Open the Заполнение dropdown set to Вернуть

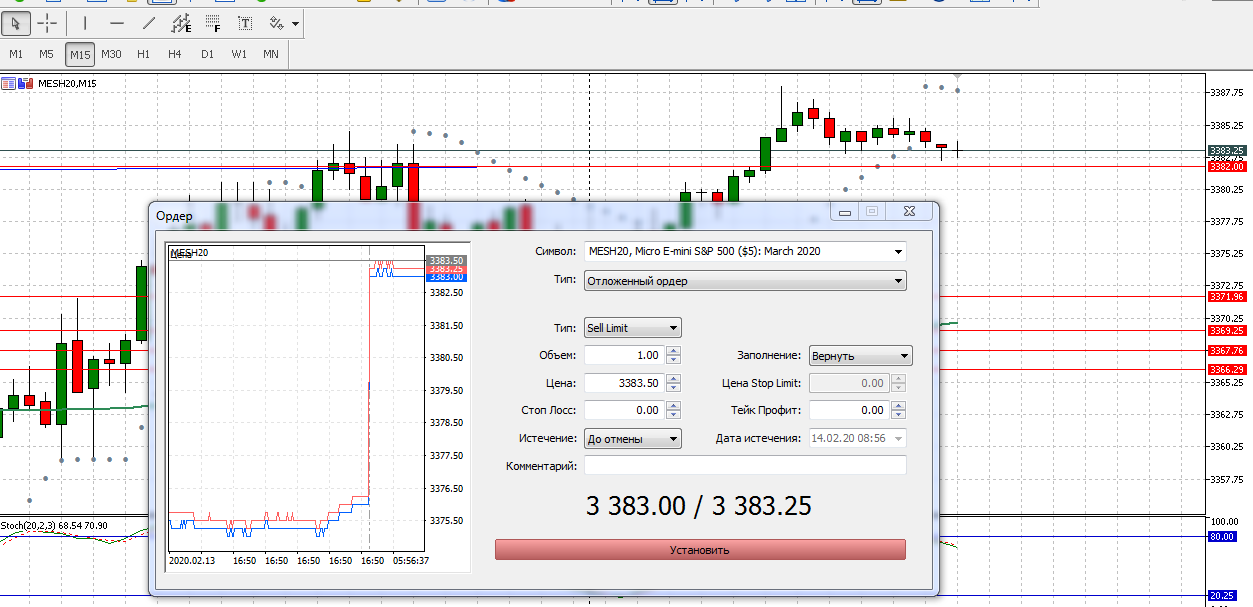pyautogui.click(x=860, y=355)
